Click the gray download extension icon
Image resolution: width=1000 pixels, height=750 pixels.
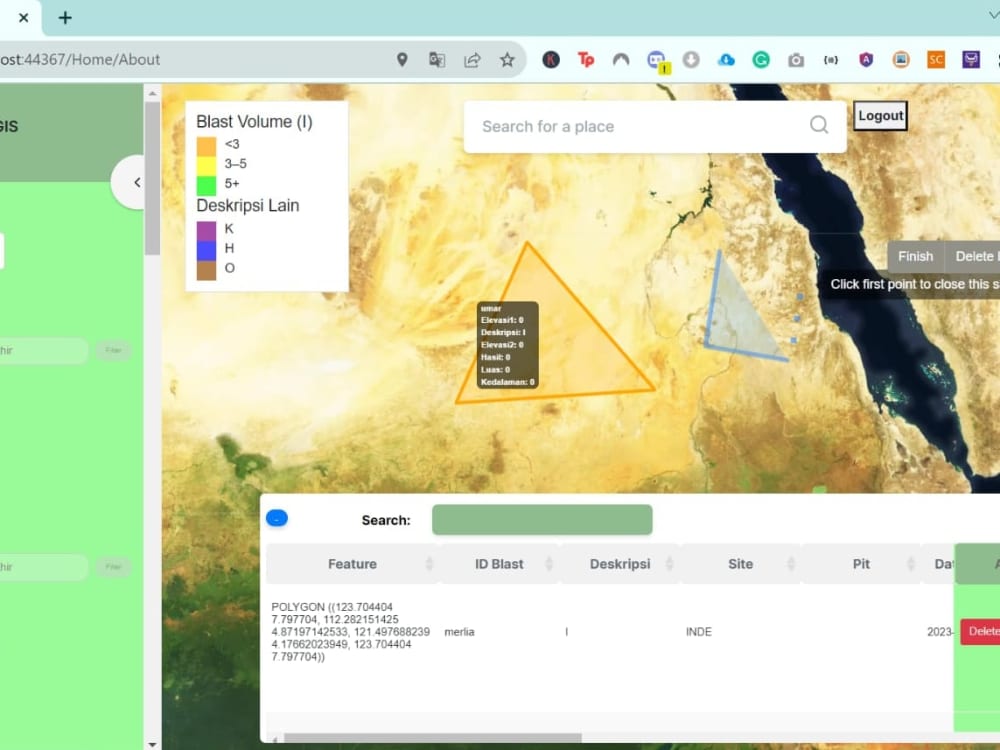(x=691, y=60)
